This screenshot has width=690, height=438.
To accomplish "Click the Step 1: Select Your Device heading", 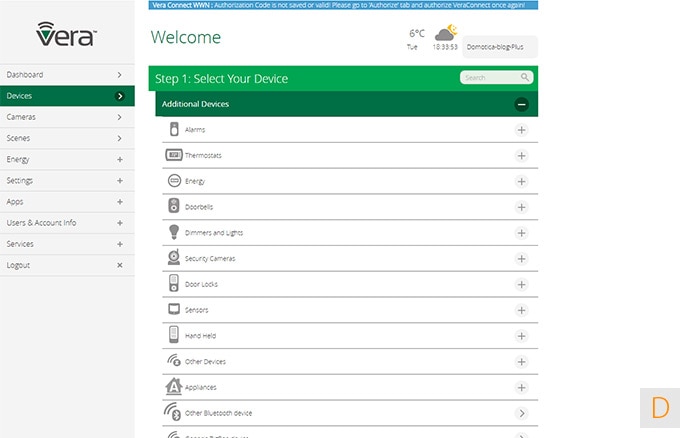I will point(221,78).
